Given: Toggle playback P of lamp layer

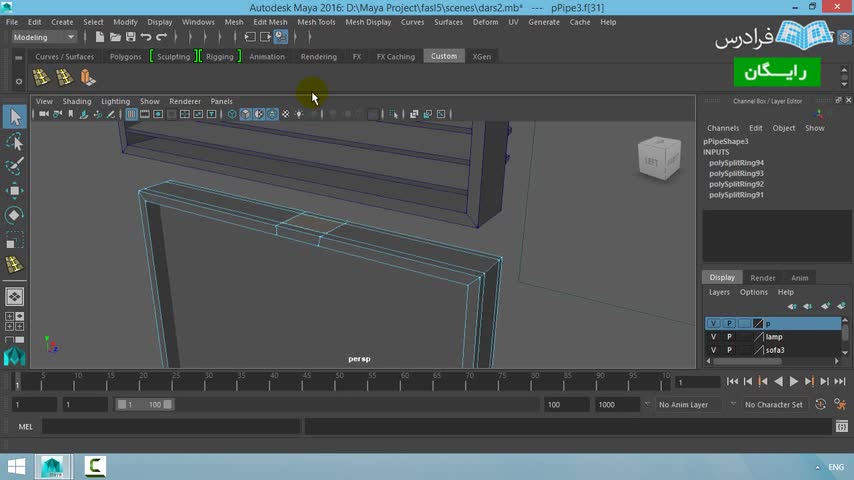Looking at the screenshot, I should [729, 337].
